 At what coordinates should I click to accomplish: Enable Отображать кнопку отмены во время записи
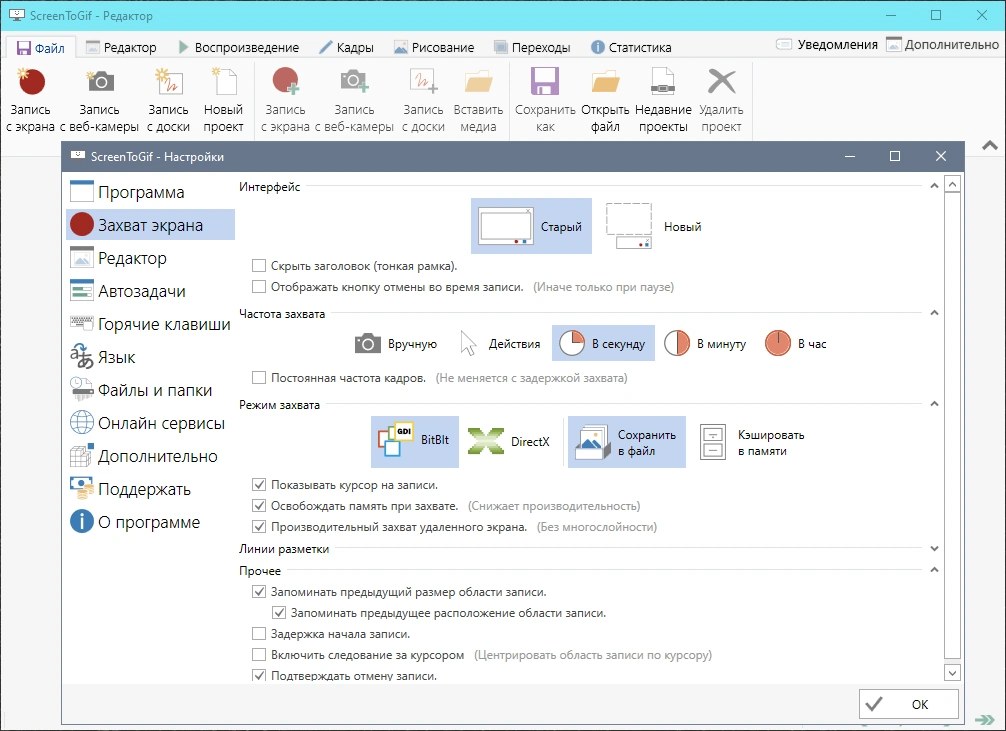tap(259, 286)
